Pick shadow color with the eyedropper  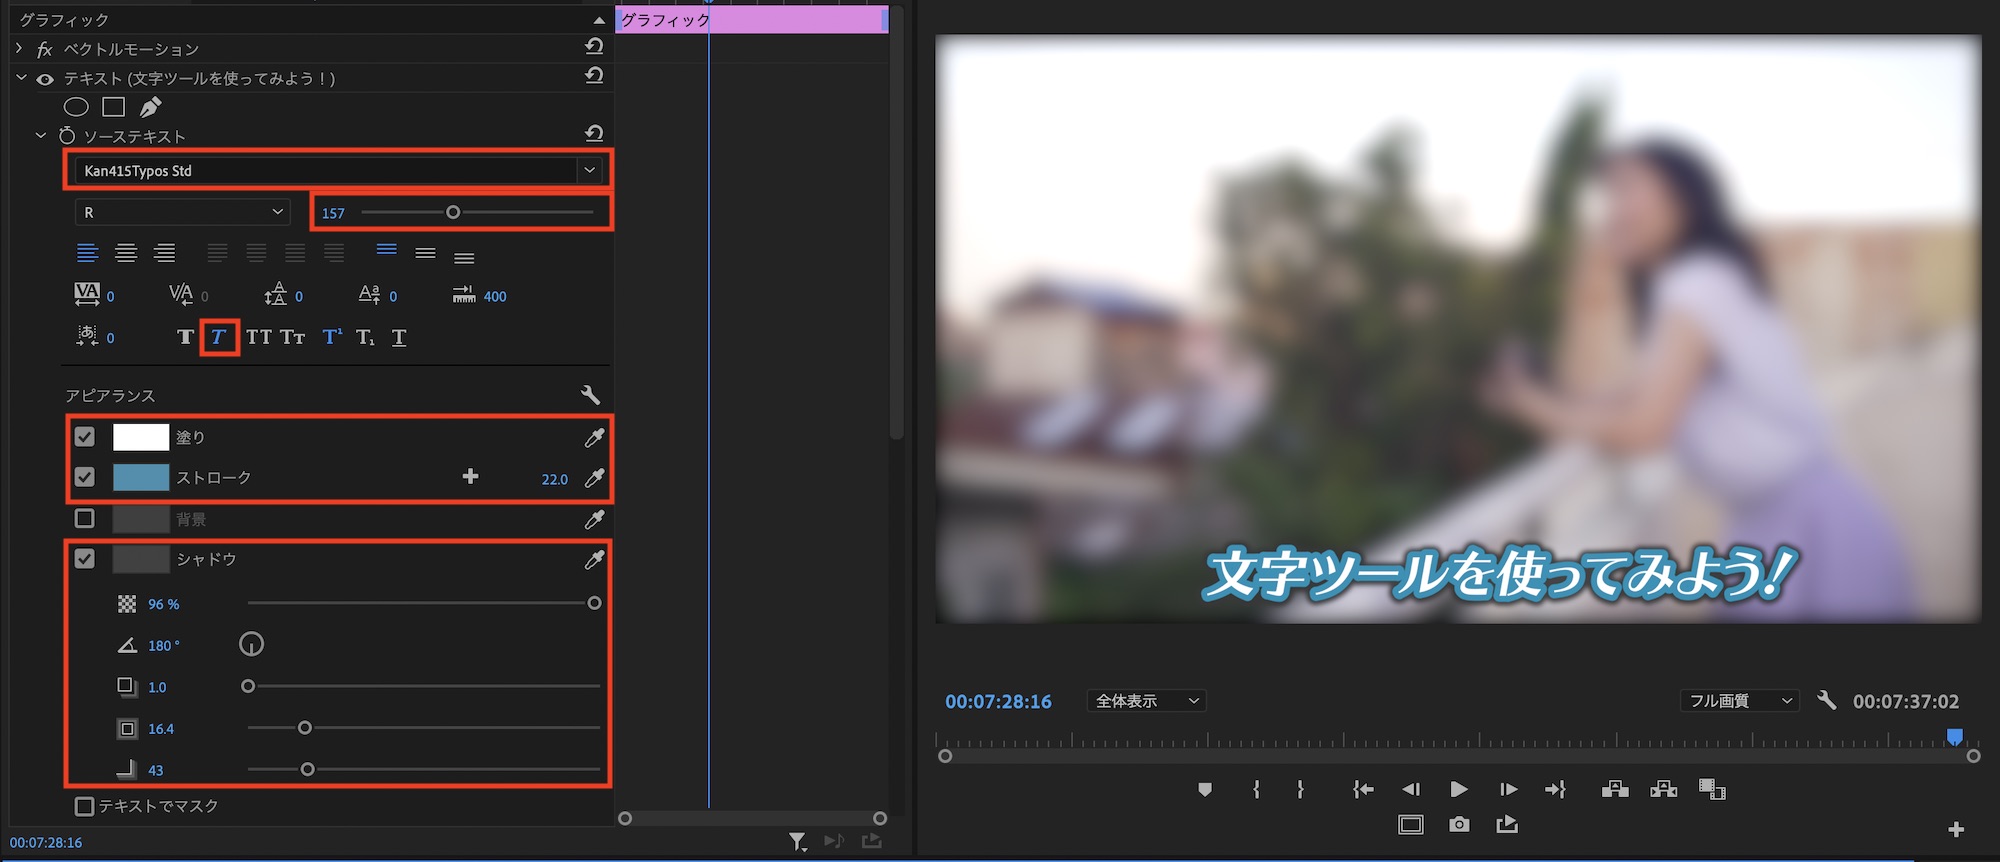(x=594, y=560)
